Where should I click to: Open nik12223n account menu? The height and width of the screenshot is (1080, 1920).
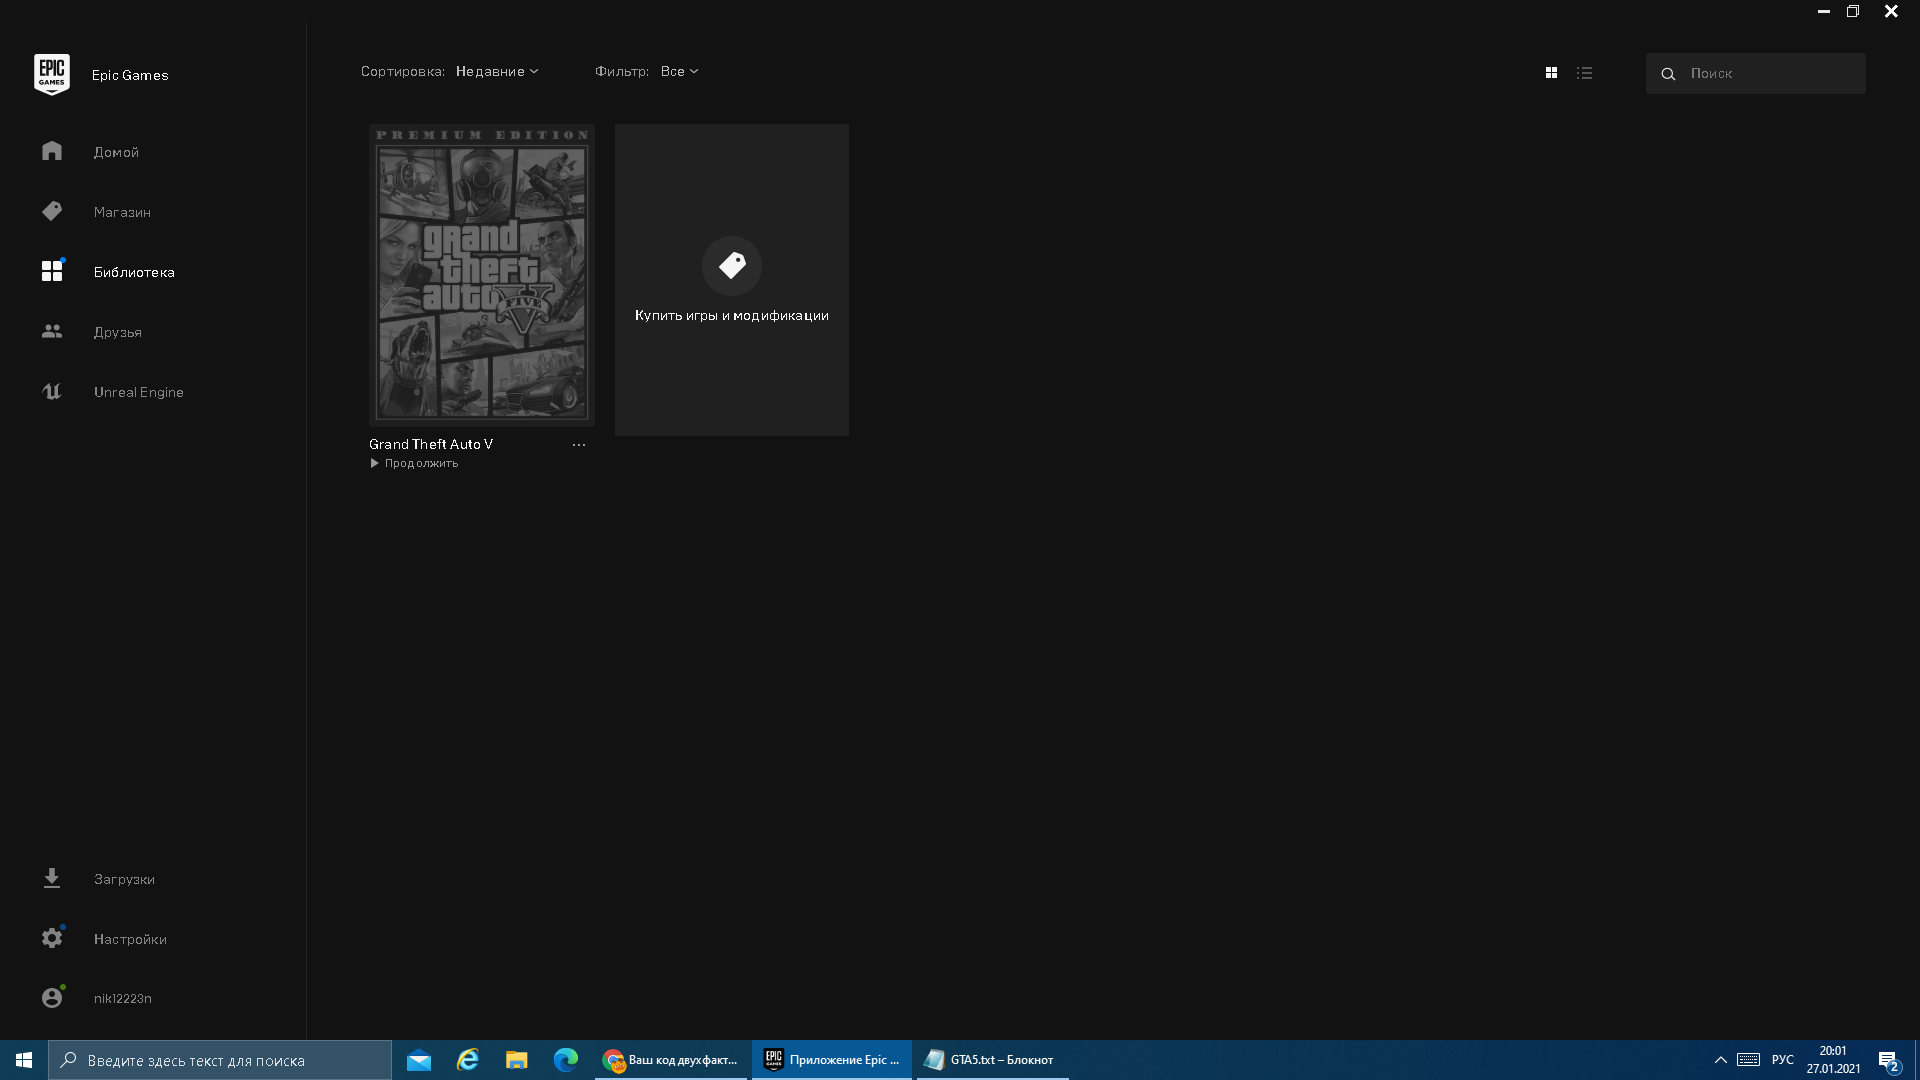coord(123,998)
